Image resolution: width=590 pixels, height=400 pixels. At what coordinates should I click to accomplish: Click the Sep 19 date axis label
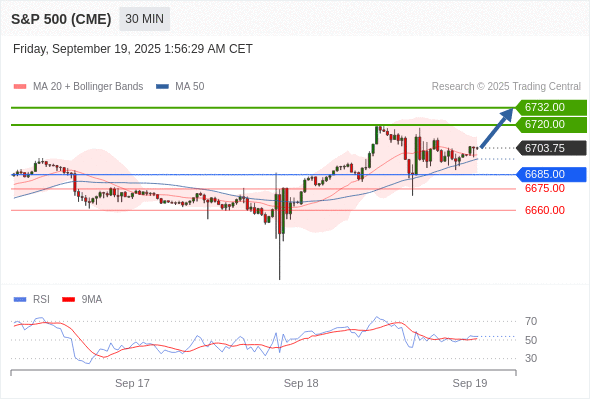click(x=470, y=383)
